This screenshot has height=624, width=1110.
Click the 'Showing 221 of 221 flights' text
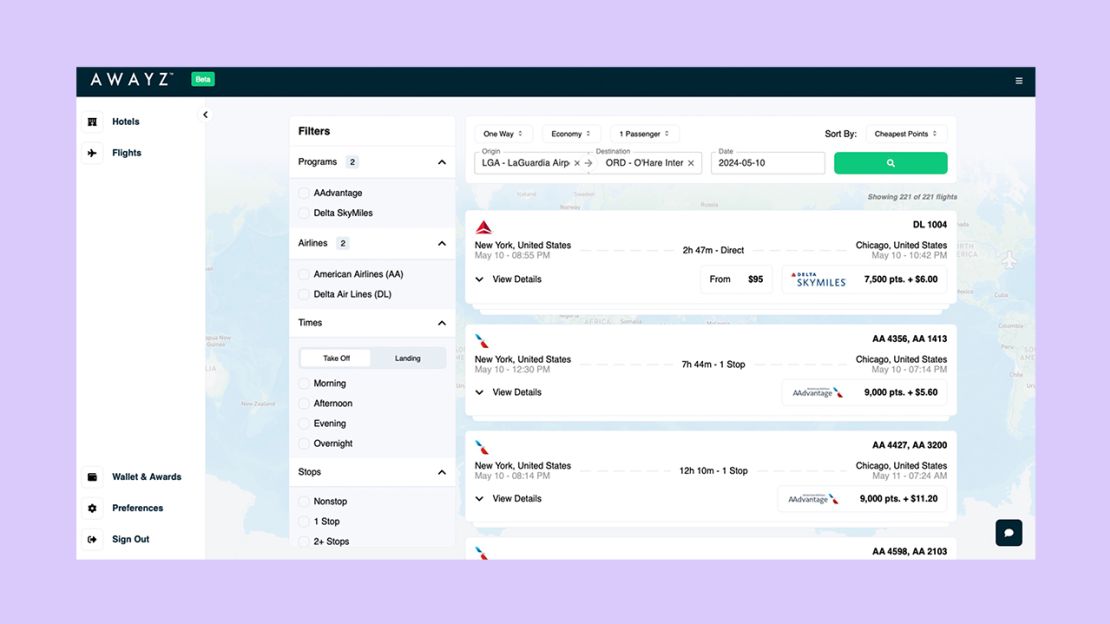912,197
